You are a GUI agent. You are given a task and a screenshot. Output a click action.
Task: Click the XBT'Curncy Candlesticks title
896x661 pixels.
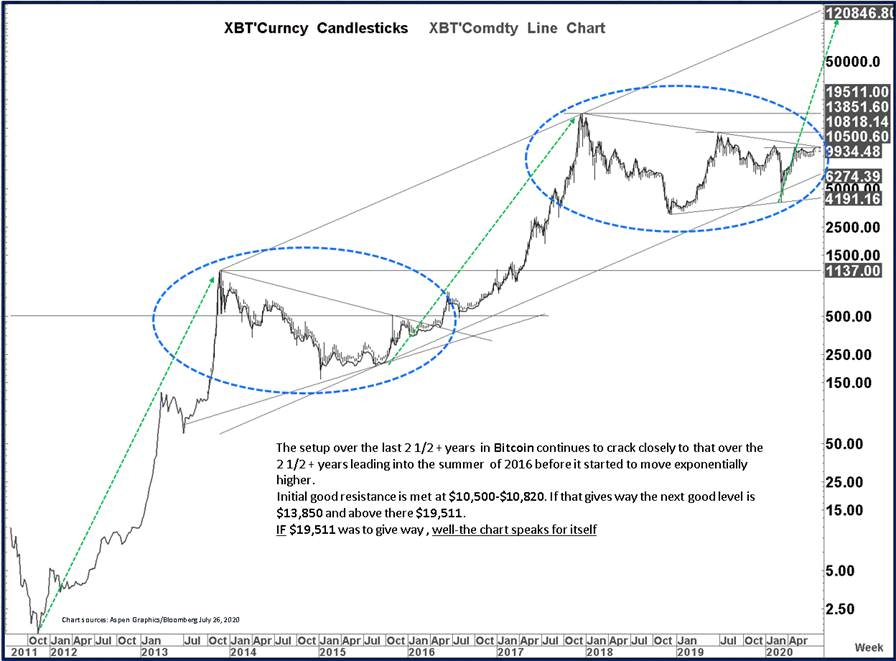coord(315,28)
